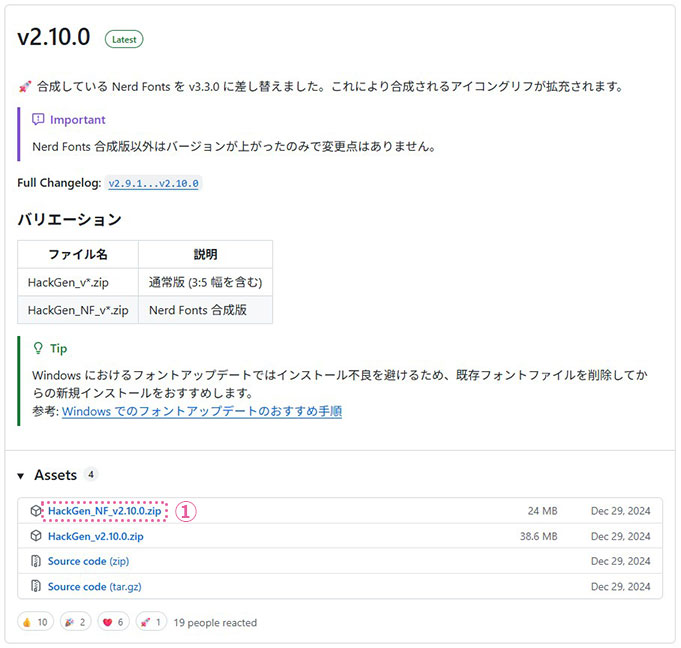Collapse the Assets section triangle
The height and width of the screenshot is (648, 681).
(20, 476)
